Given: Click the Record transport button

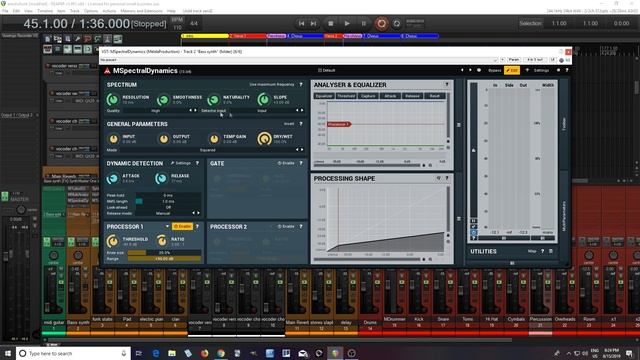Looking at the screenshot, I should [381, 24].
